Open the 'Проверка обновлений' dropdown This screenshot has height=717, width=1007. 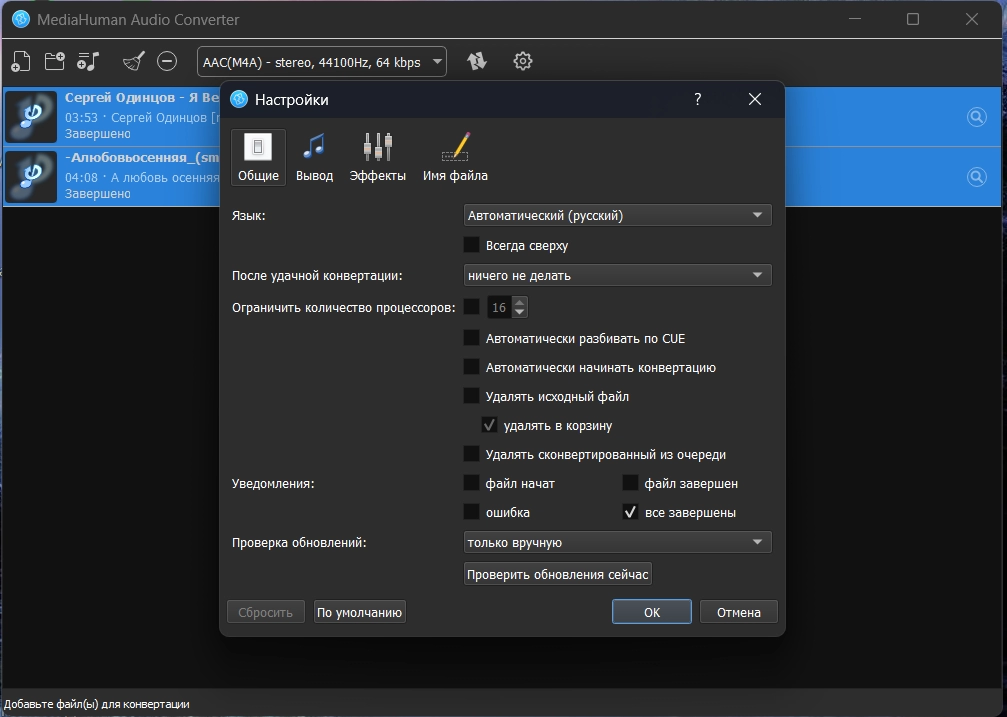pyautogui.click(x=617, y=542)
